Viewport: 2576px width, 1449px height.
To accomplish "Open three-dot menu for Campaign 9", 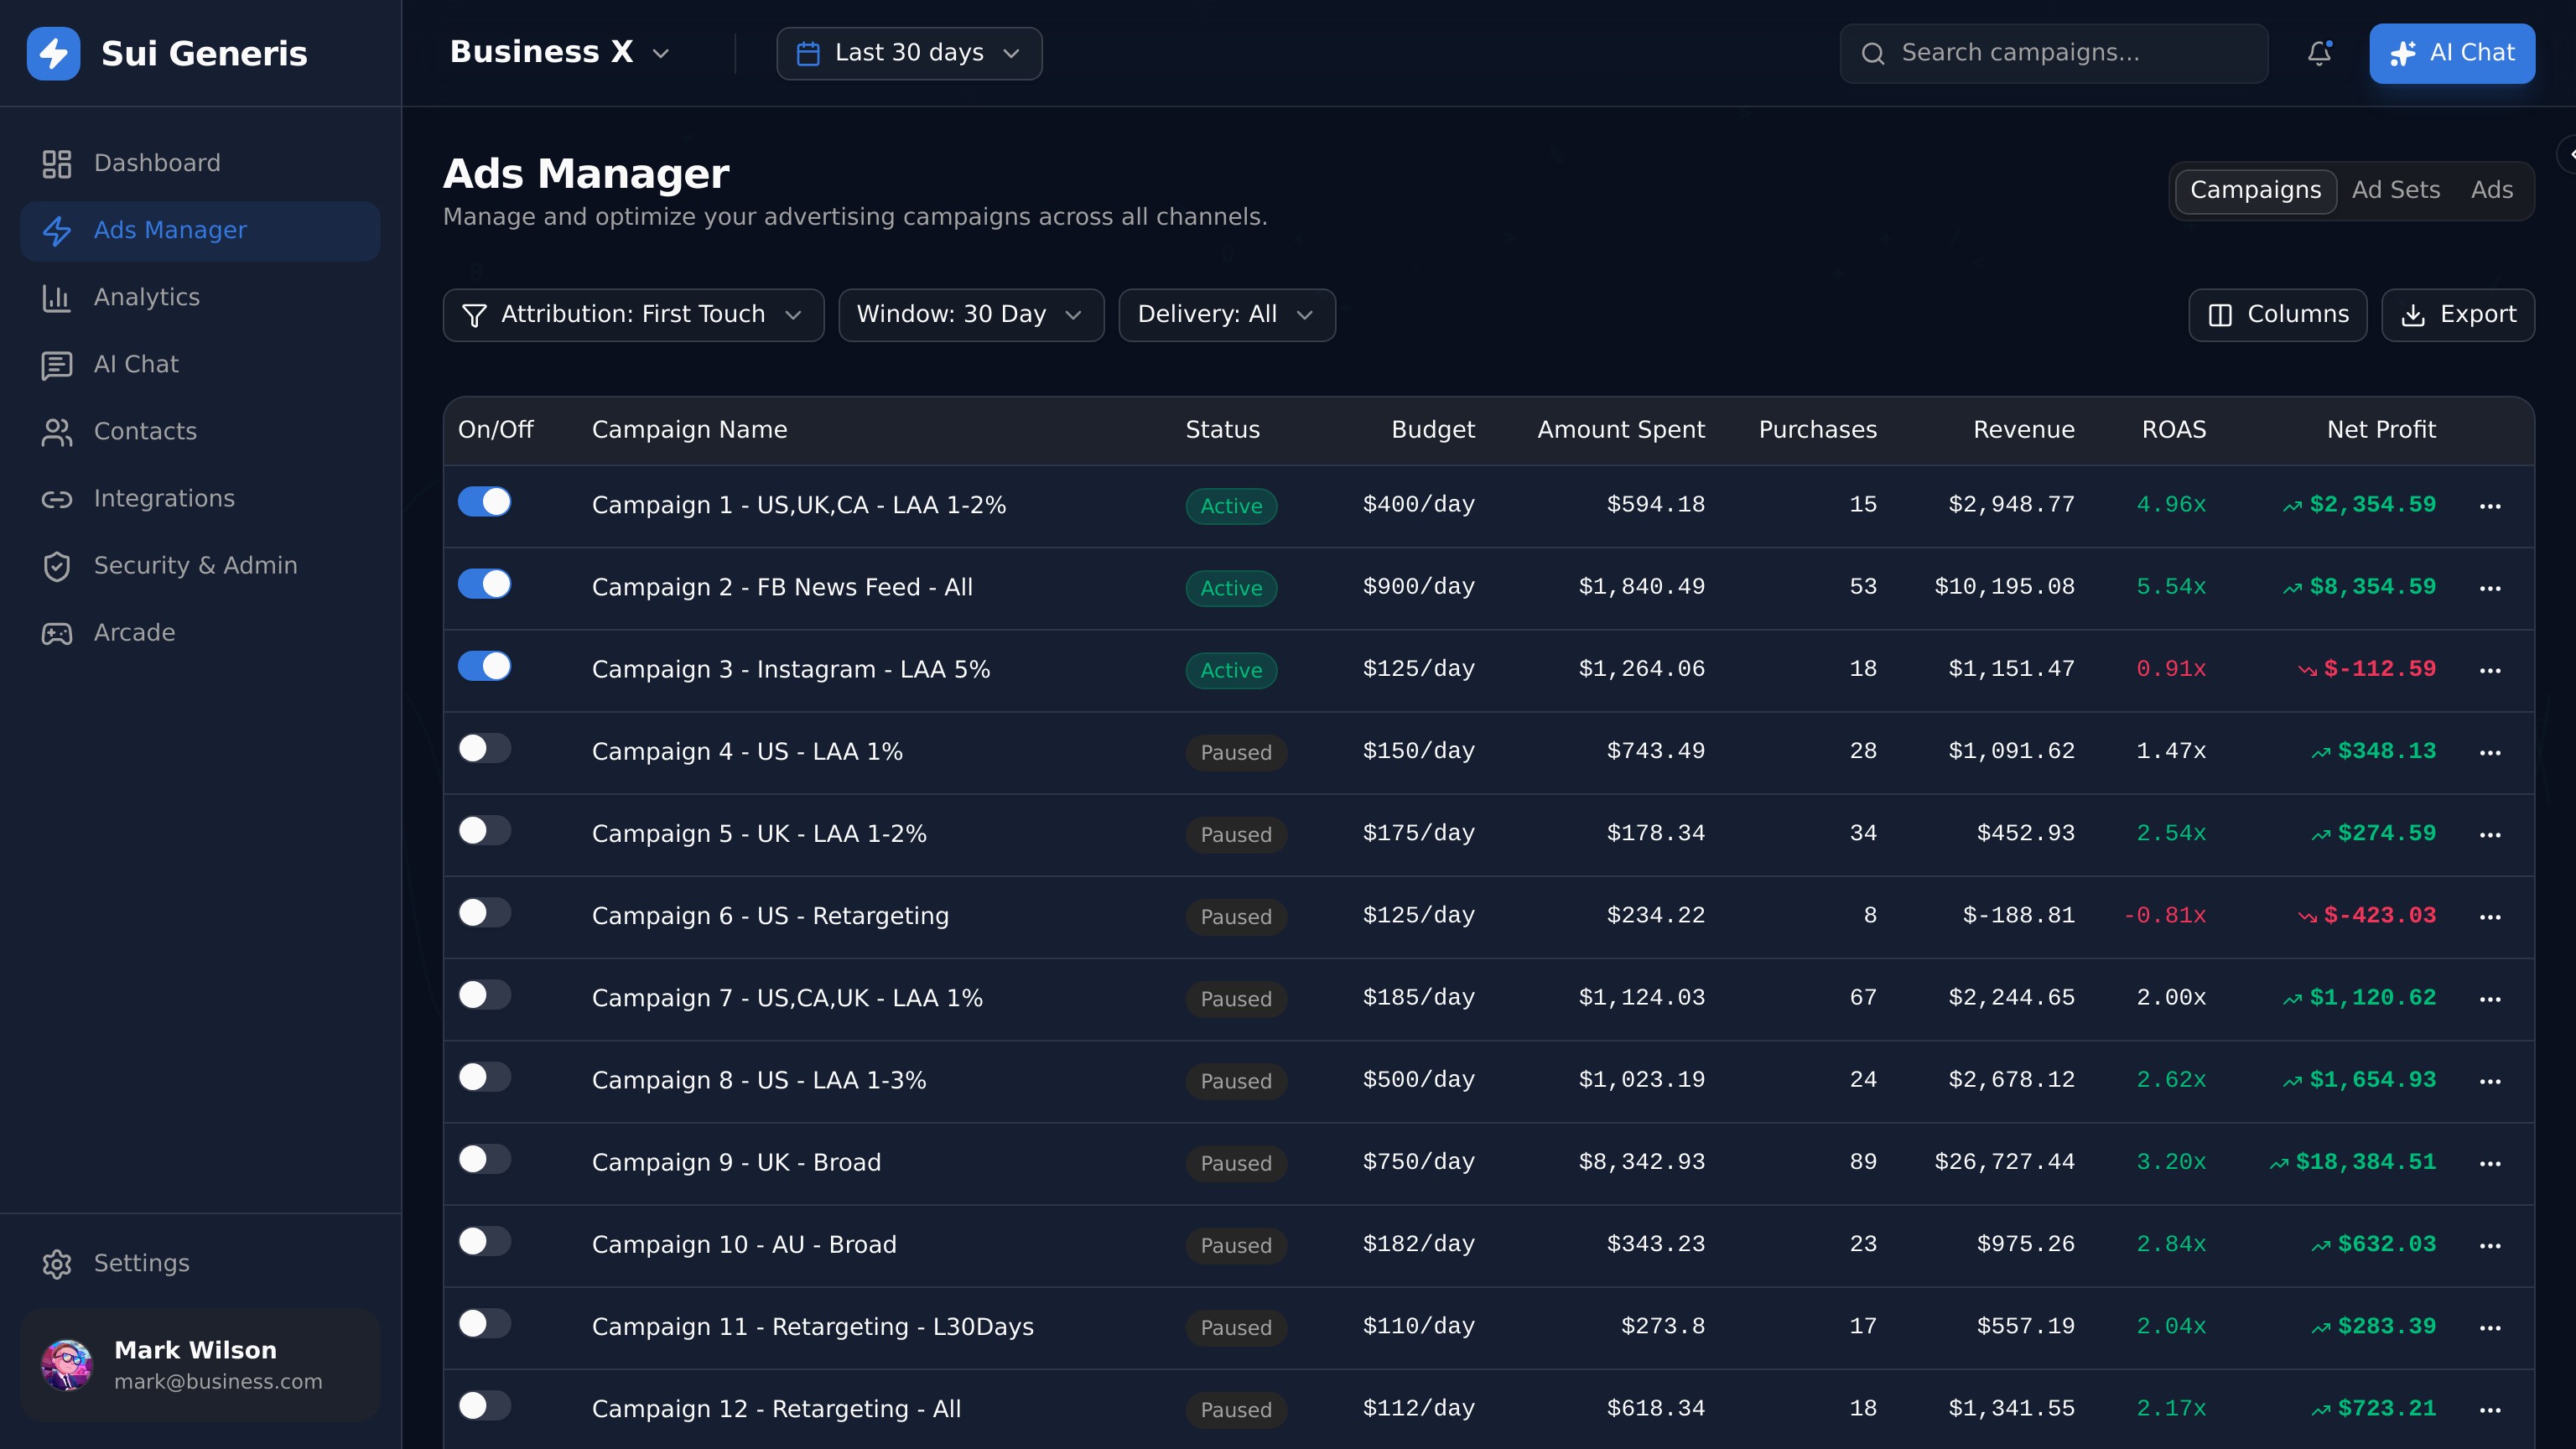I will (2490, 1163).
